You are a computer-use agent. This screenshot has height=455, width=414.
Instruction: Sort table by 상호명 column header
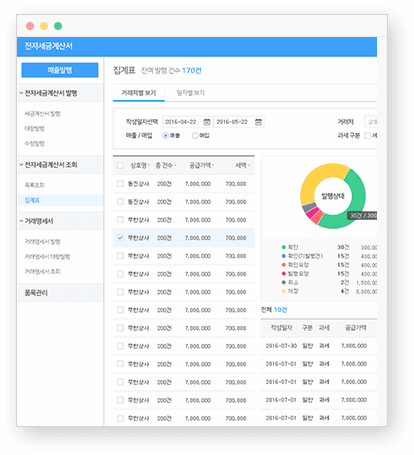(x=140, y=165)
